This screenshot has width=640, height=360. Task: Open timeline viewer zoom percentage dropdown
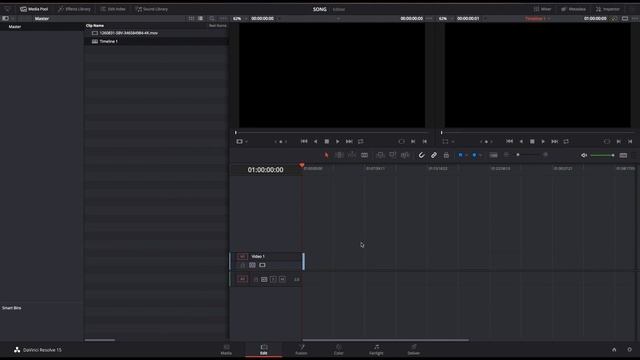445,18
